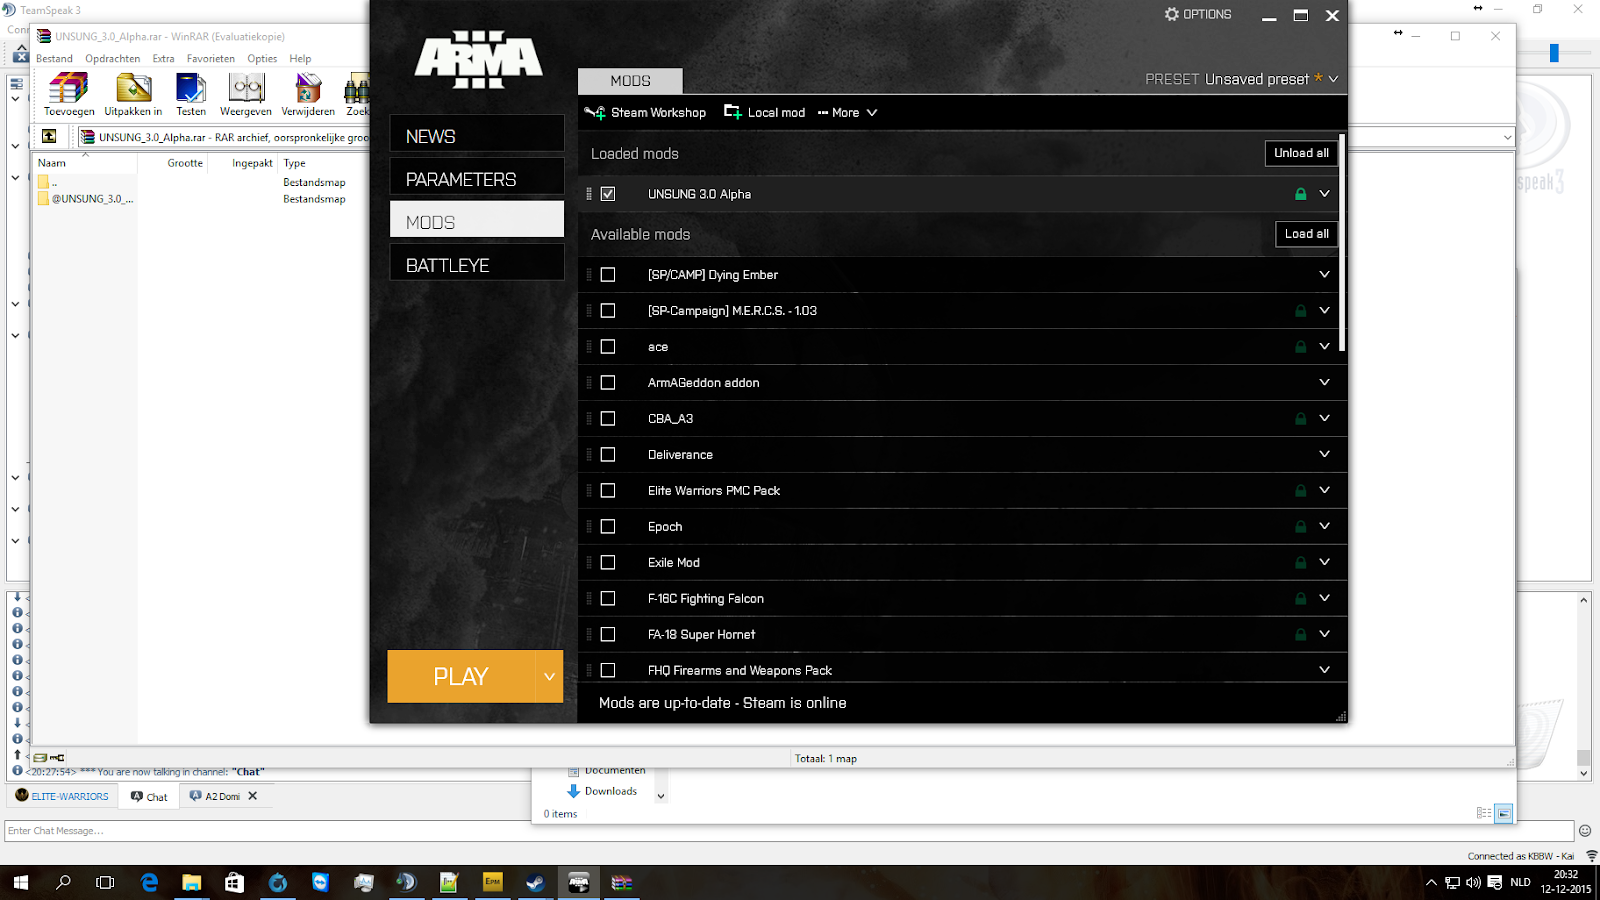
Task: Expand FHQ Firearms and Weapons Pack details
Action: (1324, 670)
